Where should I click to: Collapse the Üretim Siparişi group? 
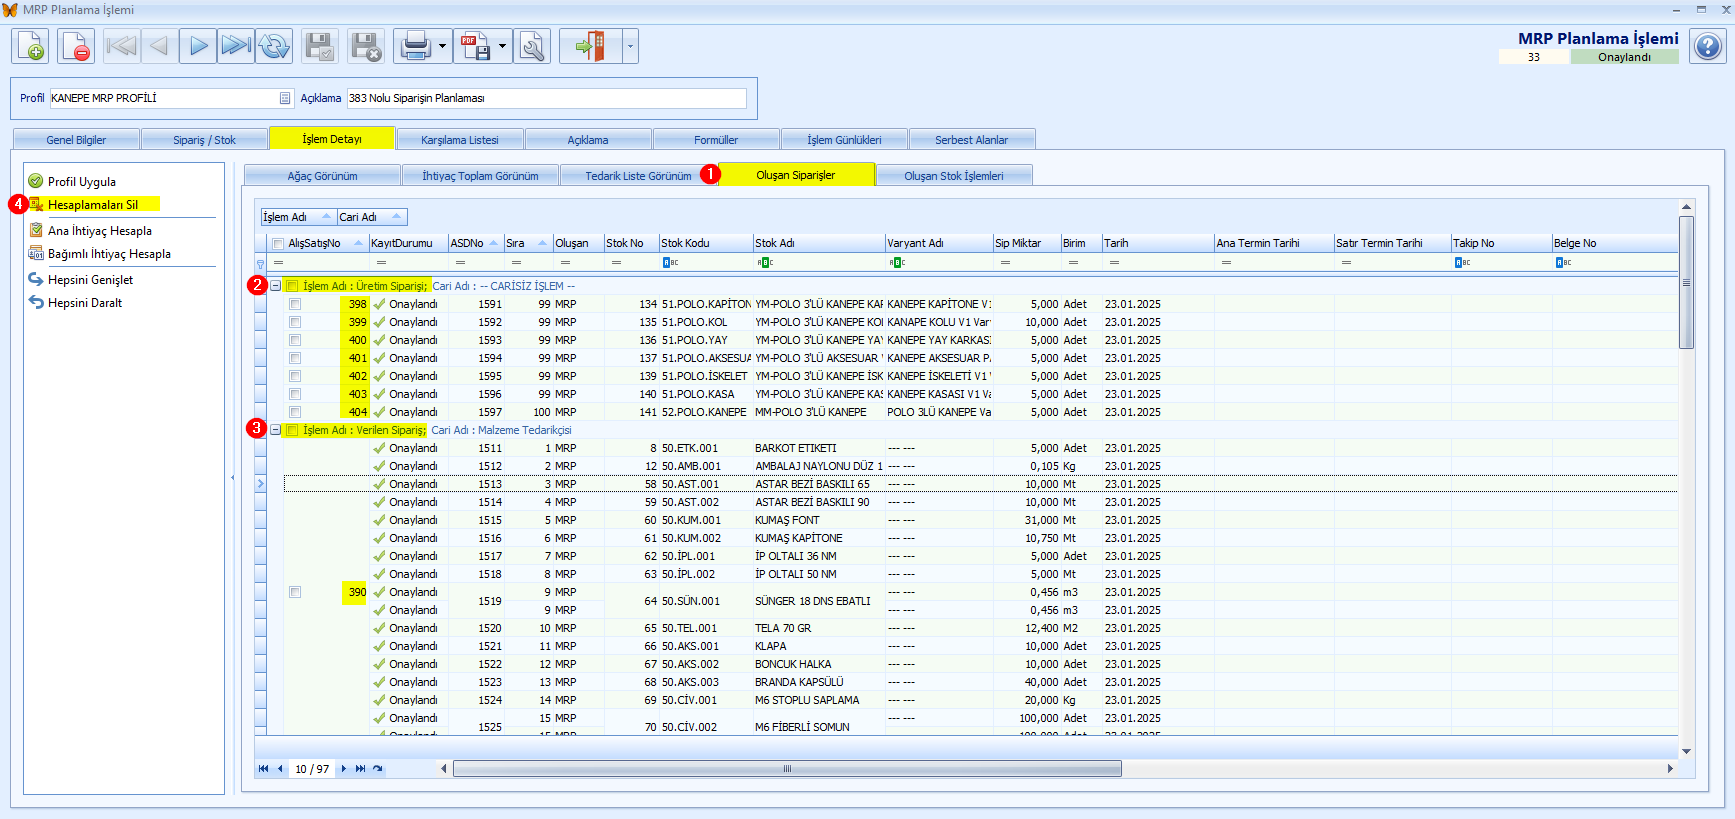[x=275, y=286]
